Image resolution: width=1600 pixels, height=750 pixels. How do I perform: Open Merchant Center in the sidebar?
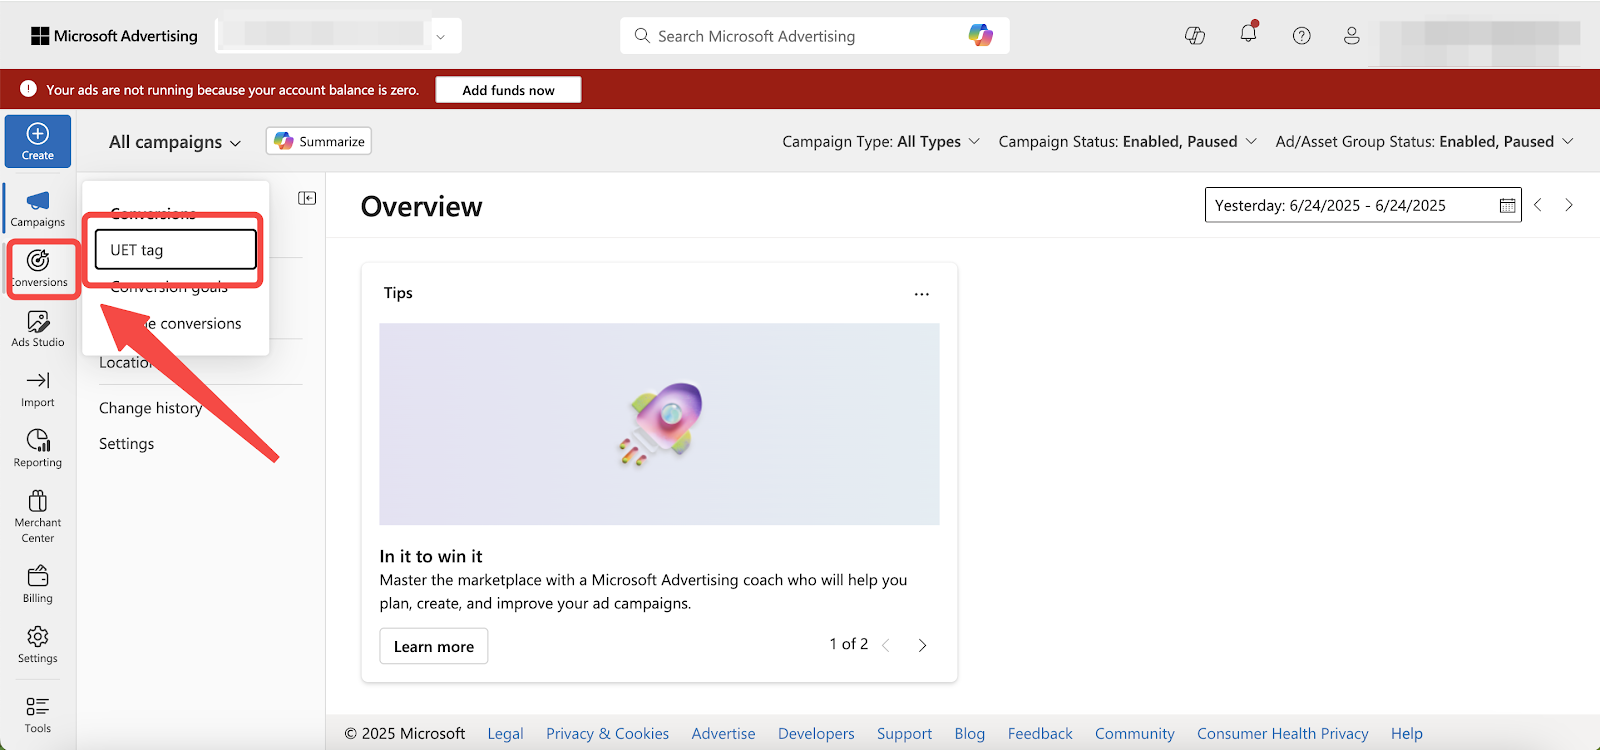pos(38,517)
